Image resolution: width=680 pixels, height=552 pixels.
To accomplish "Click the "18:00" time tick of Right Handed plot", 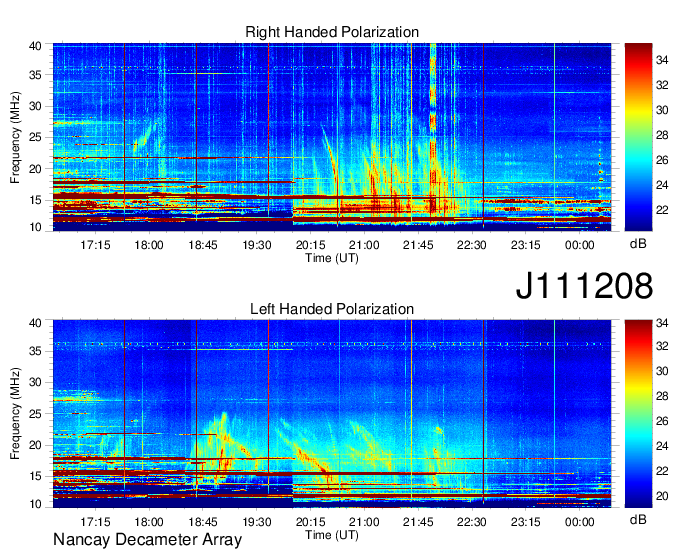I will pyautogui.click(x=149, y=245).
